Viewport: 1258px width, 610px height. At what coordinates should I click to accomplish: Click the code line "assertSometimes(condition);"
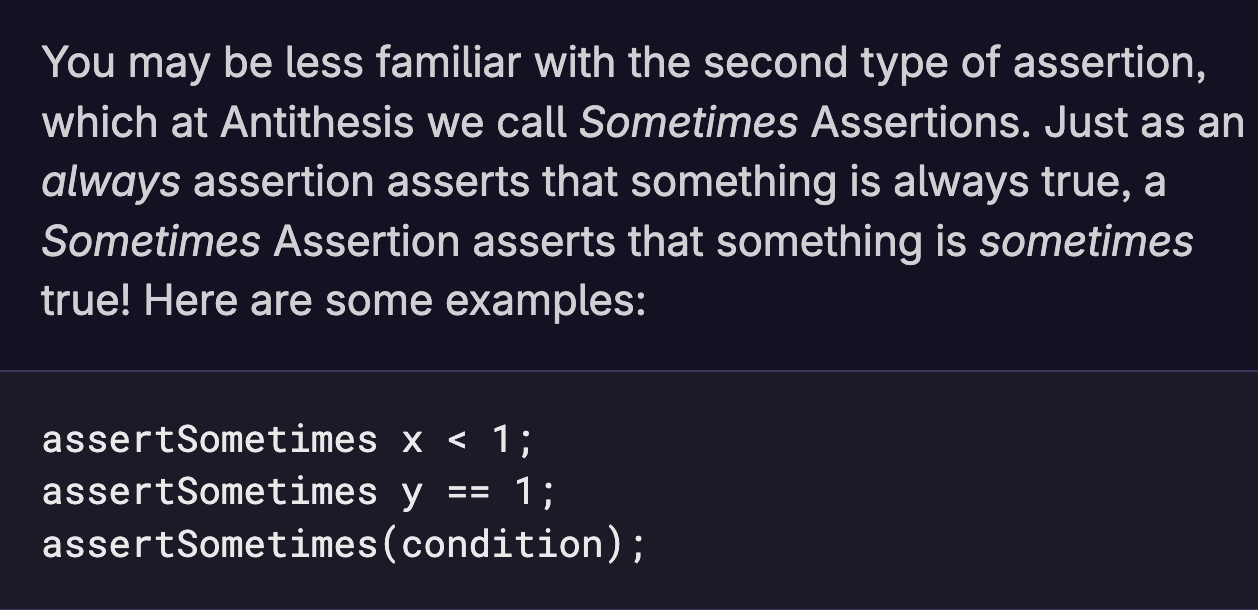point(344,545)
